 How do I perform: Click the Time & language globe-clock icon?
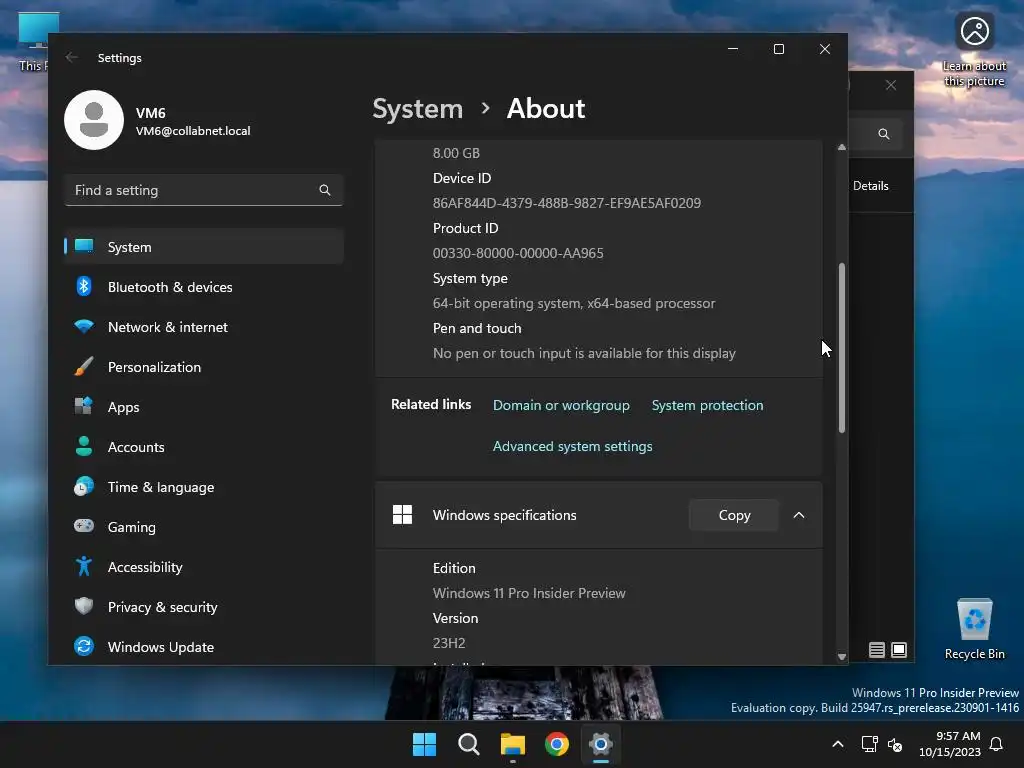pos(84,486)
